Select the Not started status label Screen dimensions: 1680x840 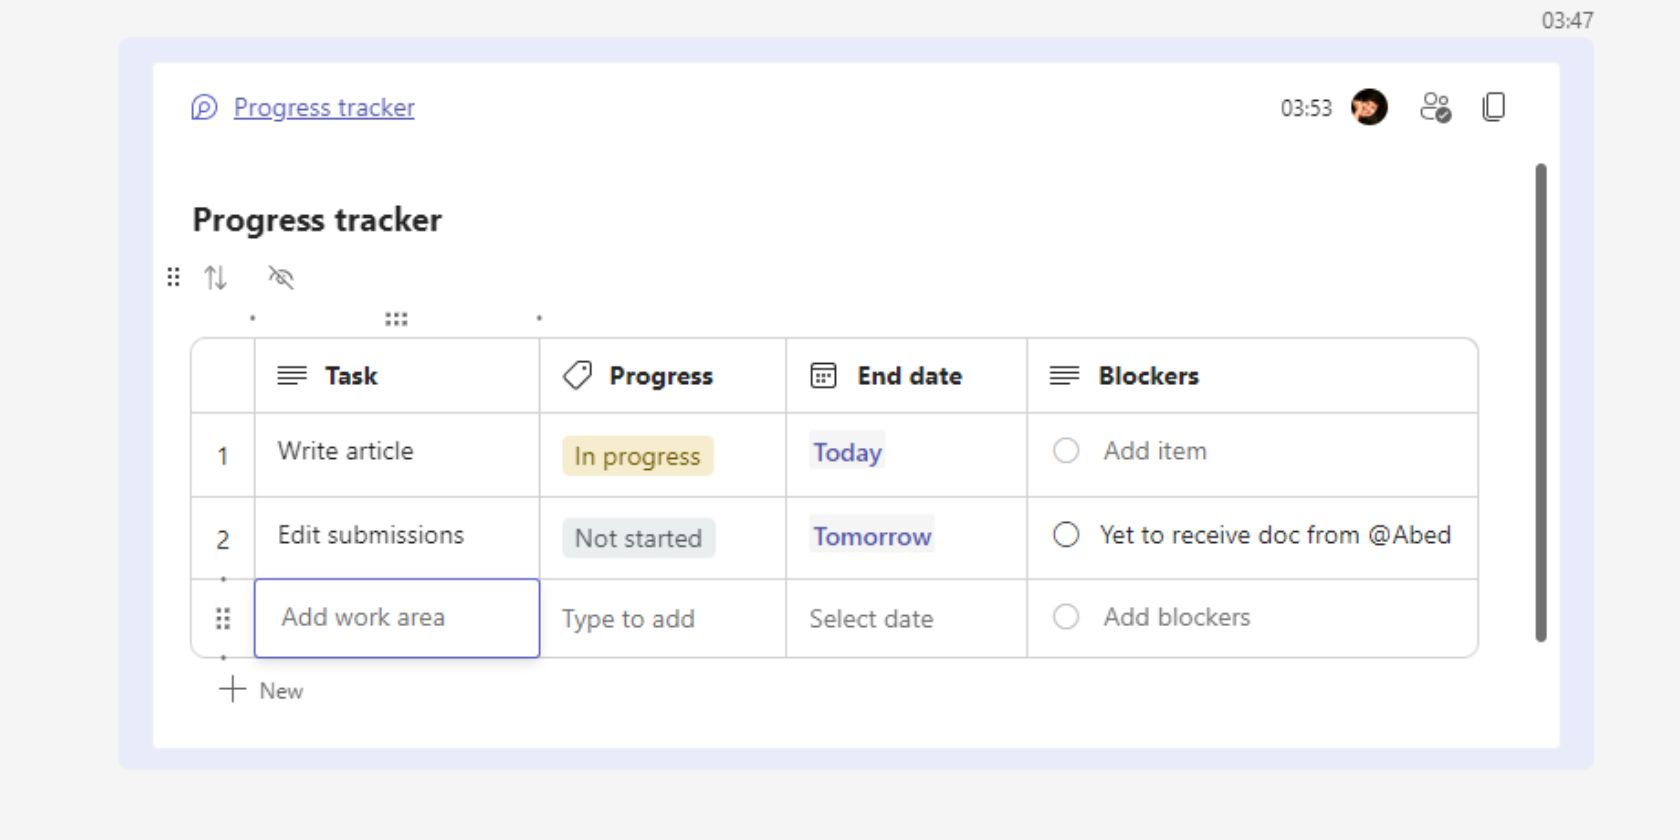tap(637, 538)
